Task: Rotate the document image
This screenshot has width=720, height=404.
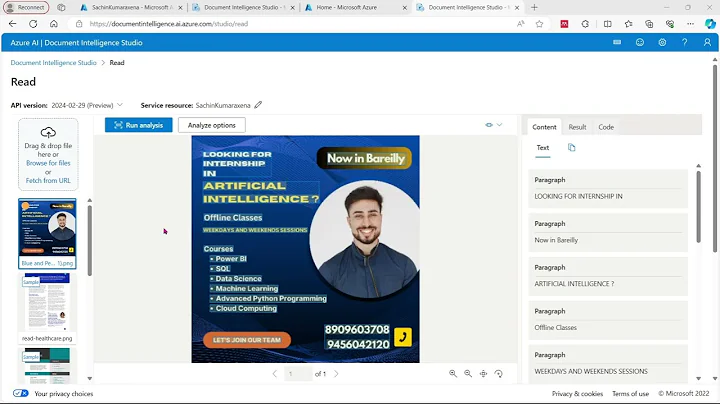Action: click(499, 374)
